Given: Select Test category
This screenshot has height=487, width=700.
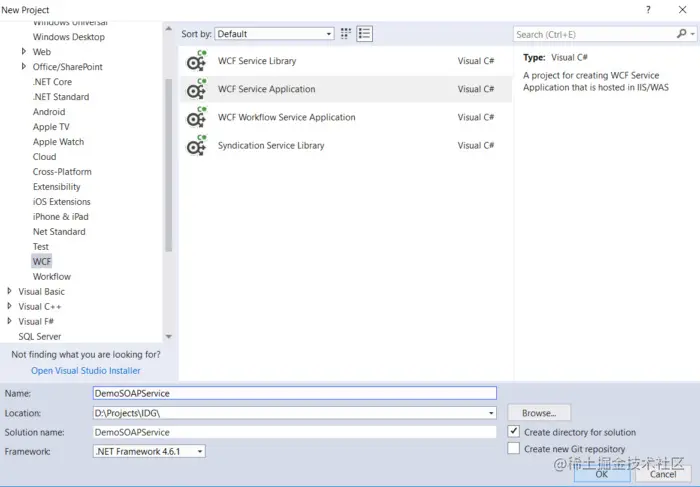Looking at the screenshot, I should [41, 246].
